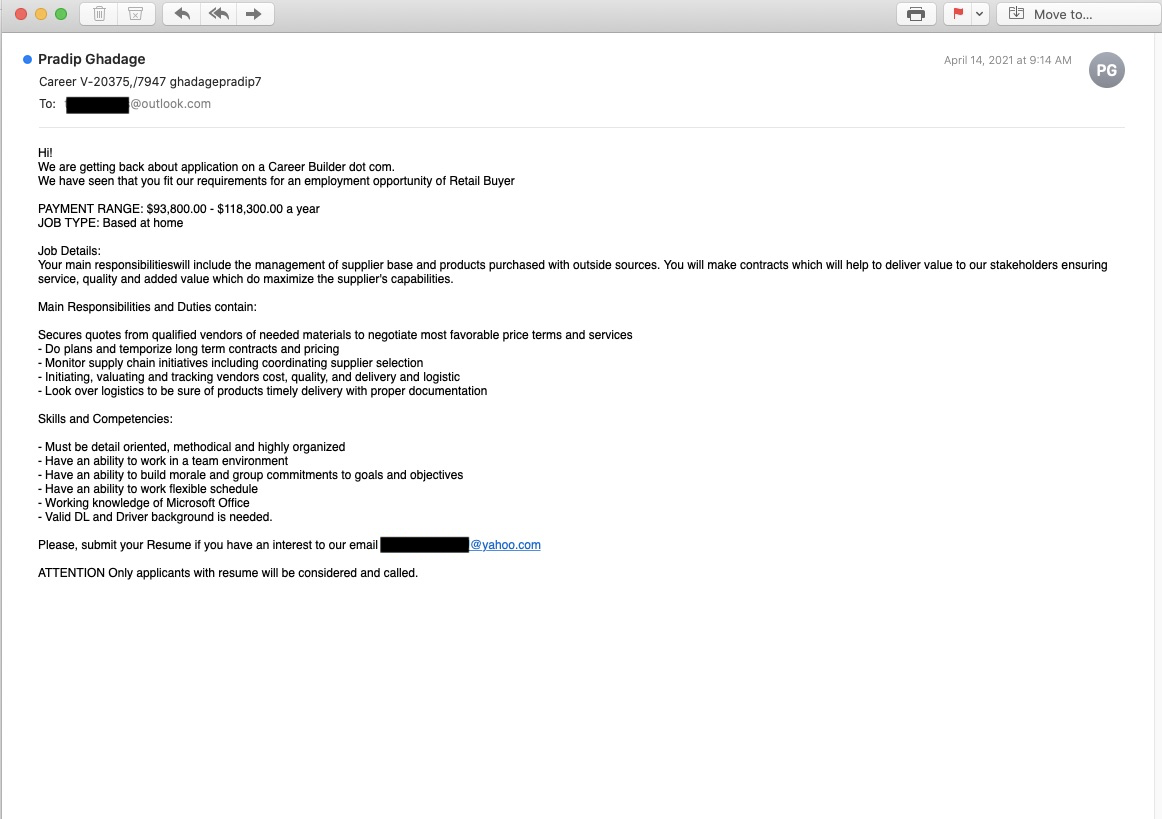1162x819 pixels.
Task: Click the PG sender avatar
Action: [1106, 70]
